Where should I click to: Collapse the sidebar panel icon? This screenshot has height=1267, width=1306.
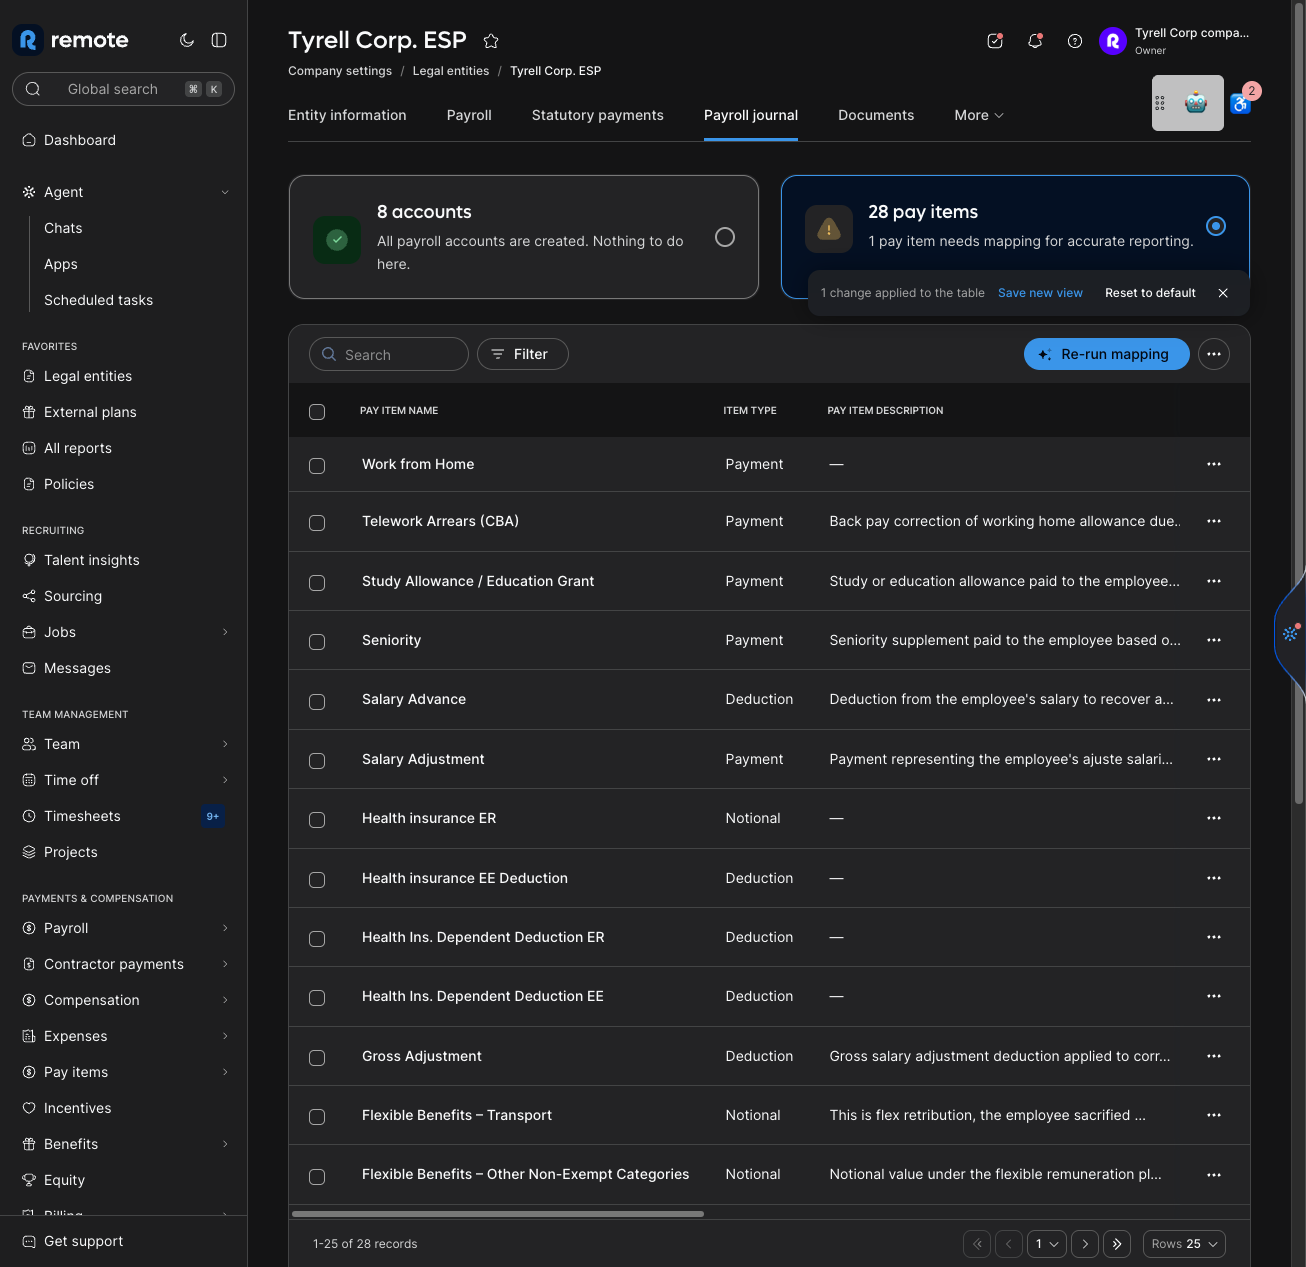219,40
